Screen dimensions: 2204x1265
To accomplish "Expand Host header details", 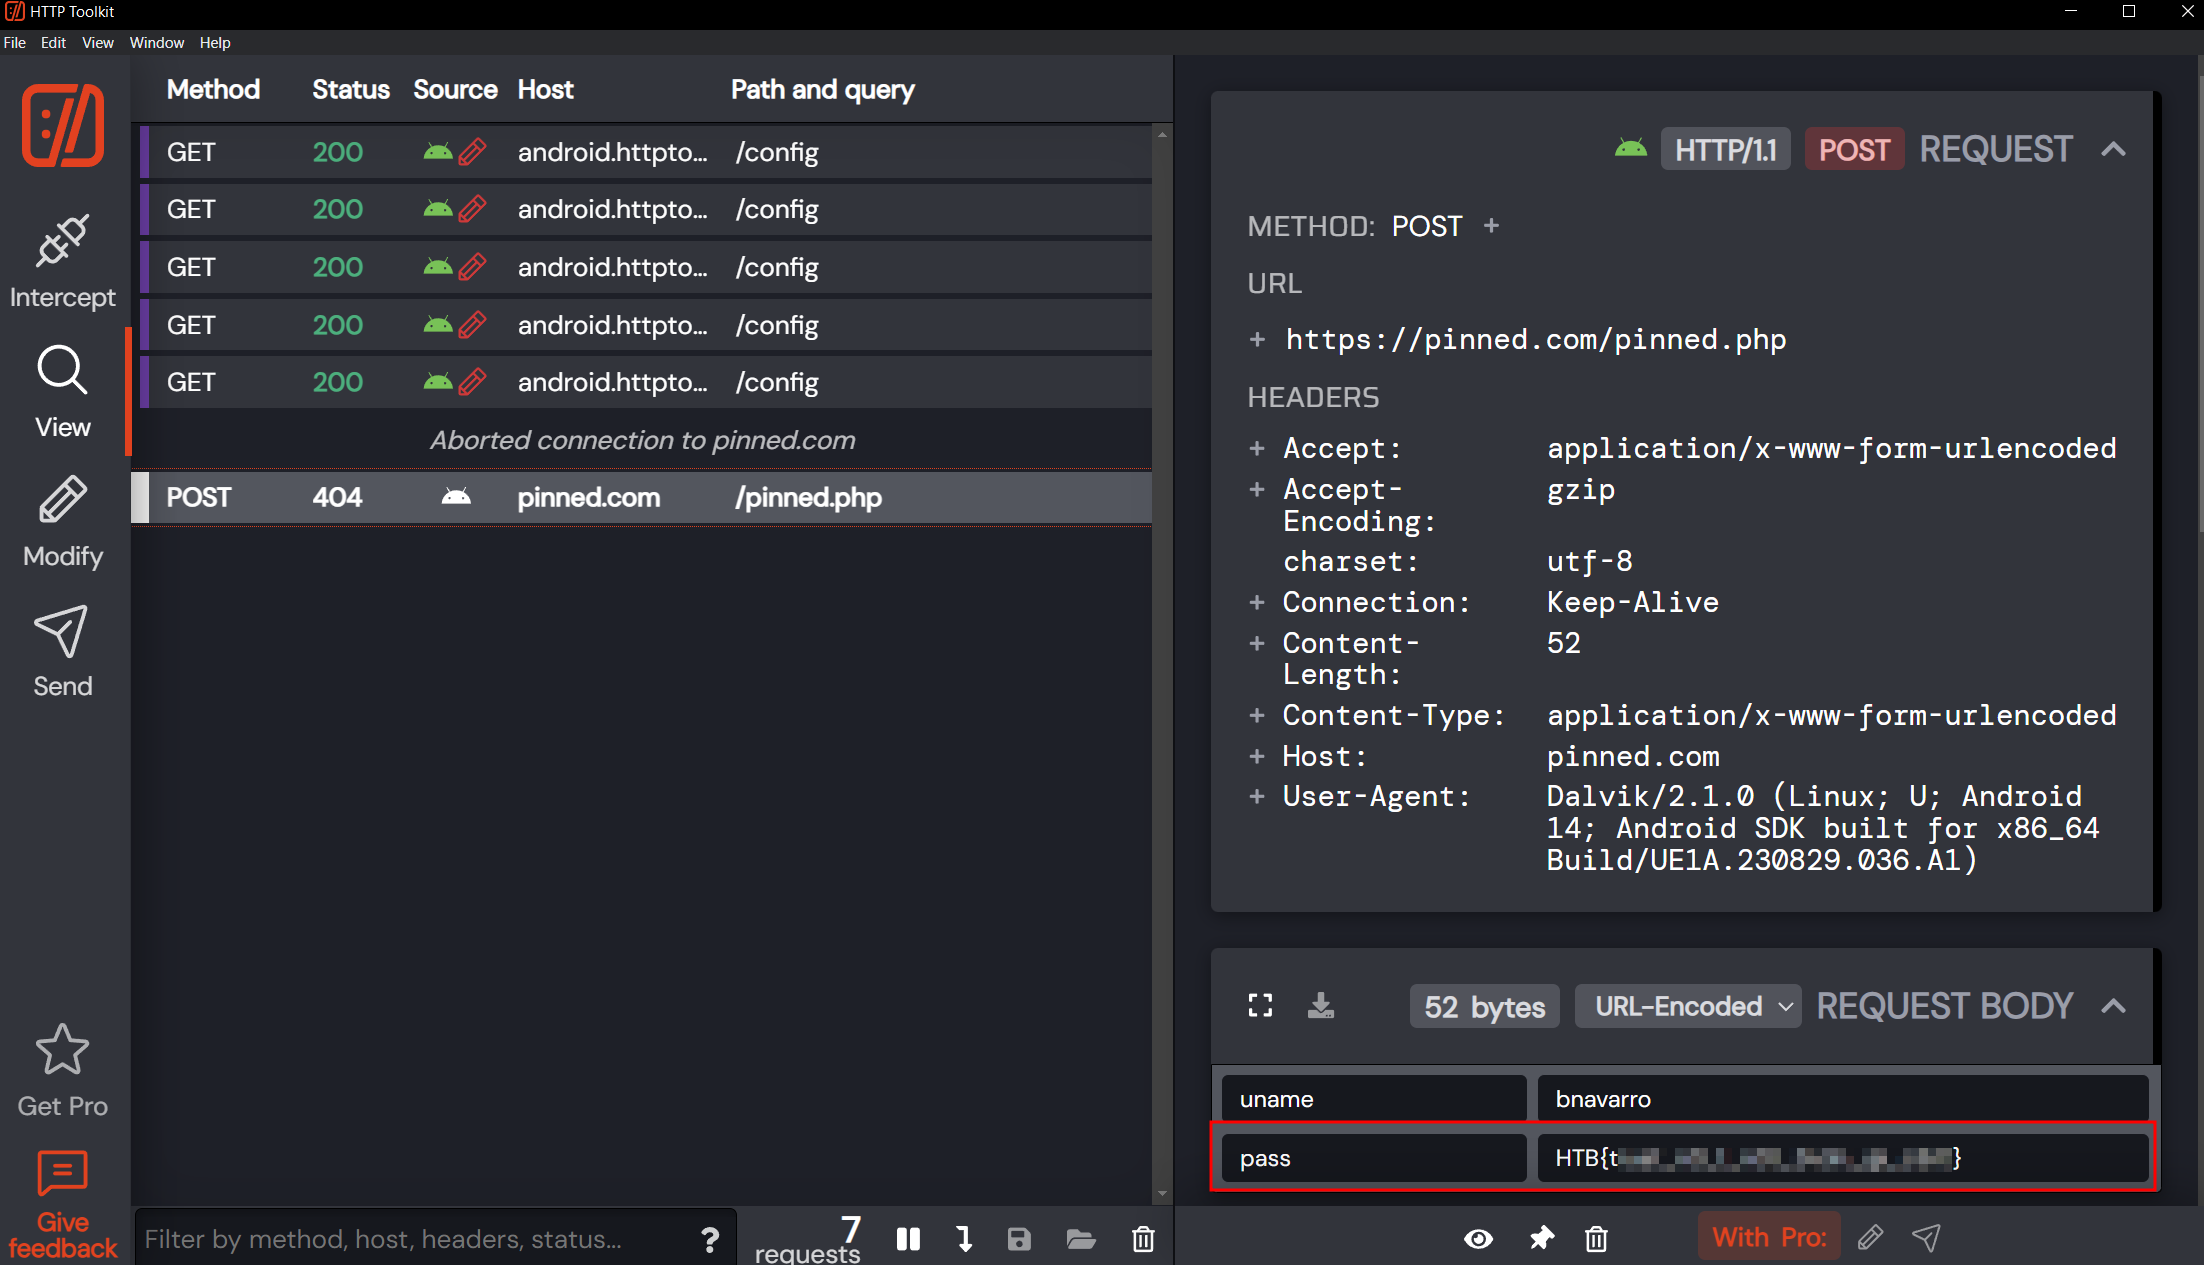I will tap(1257, 757).
